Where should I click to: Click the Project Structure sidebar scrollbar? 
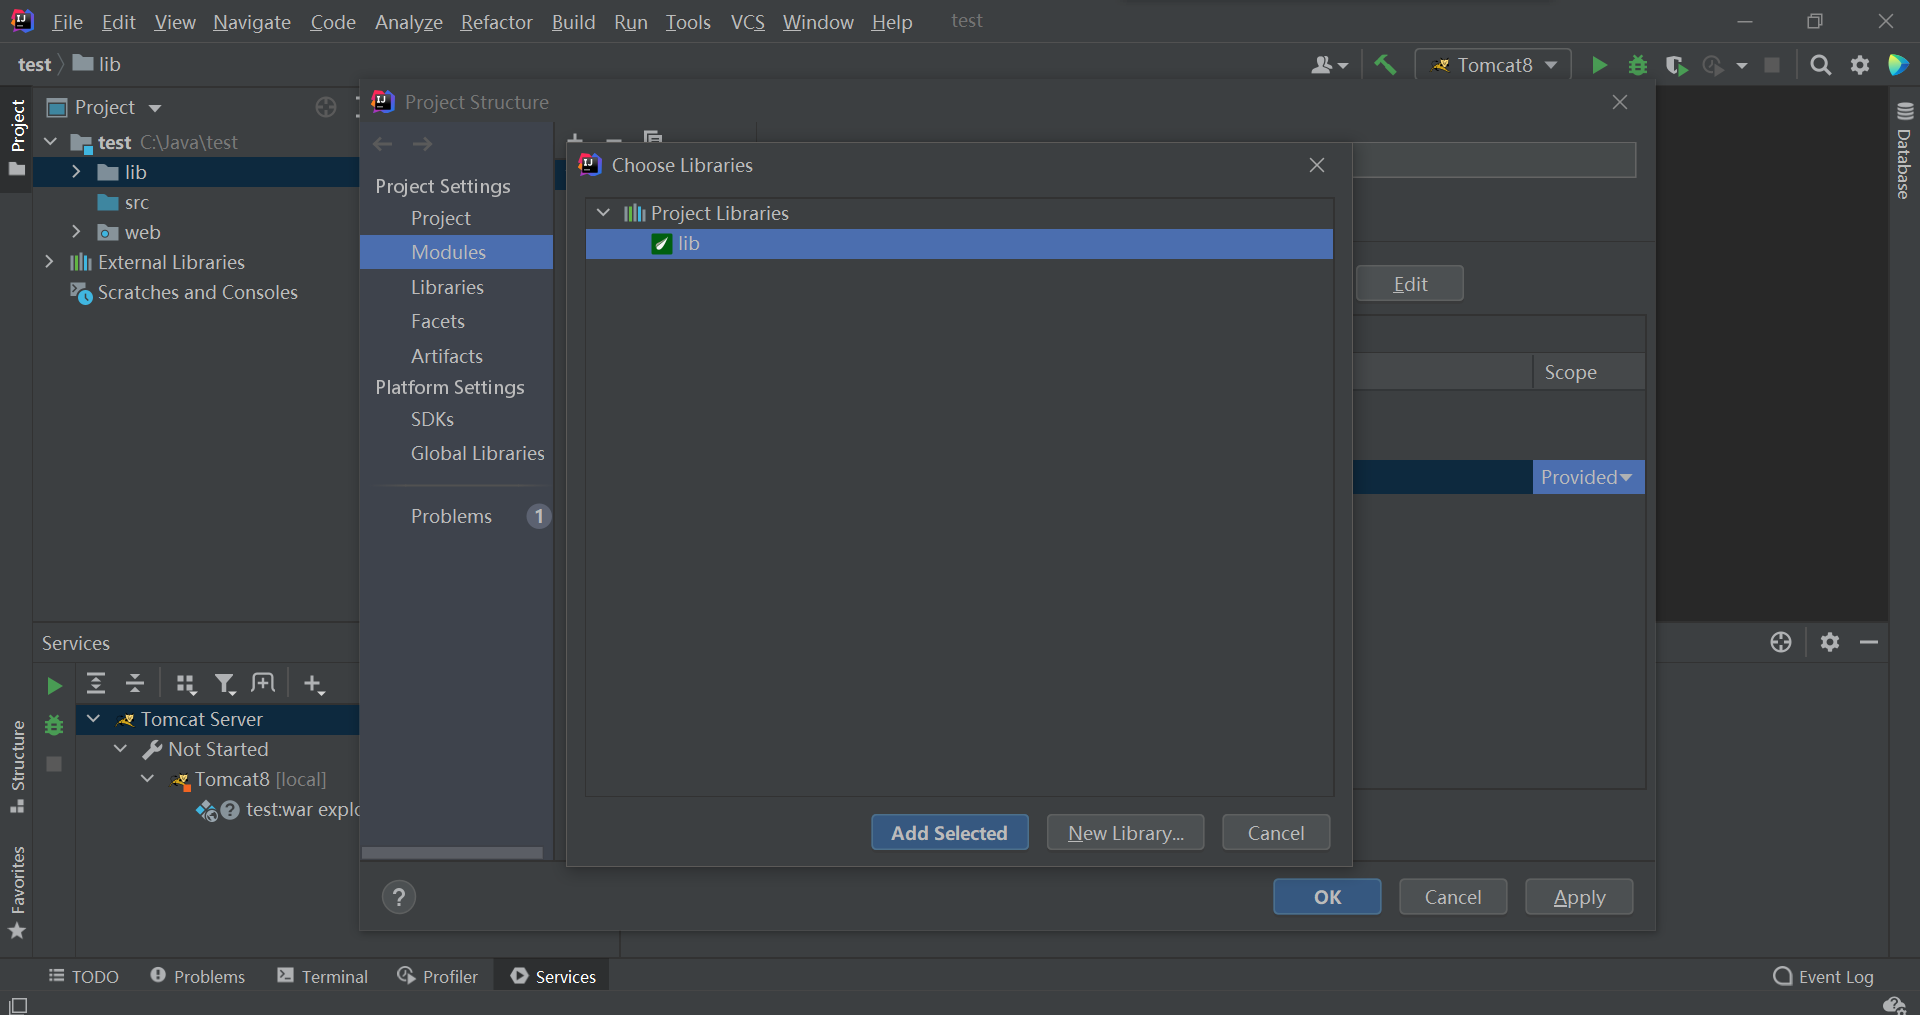(x=452, y=853)
